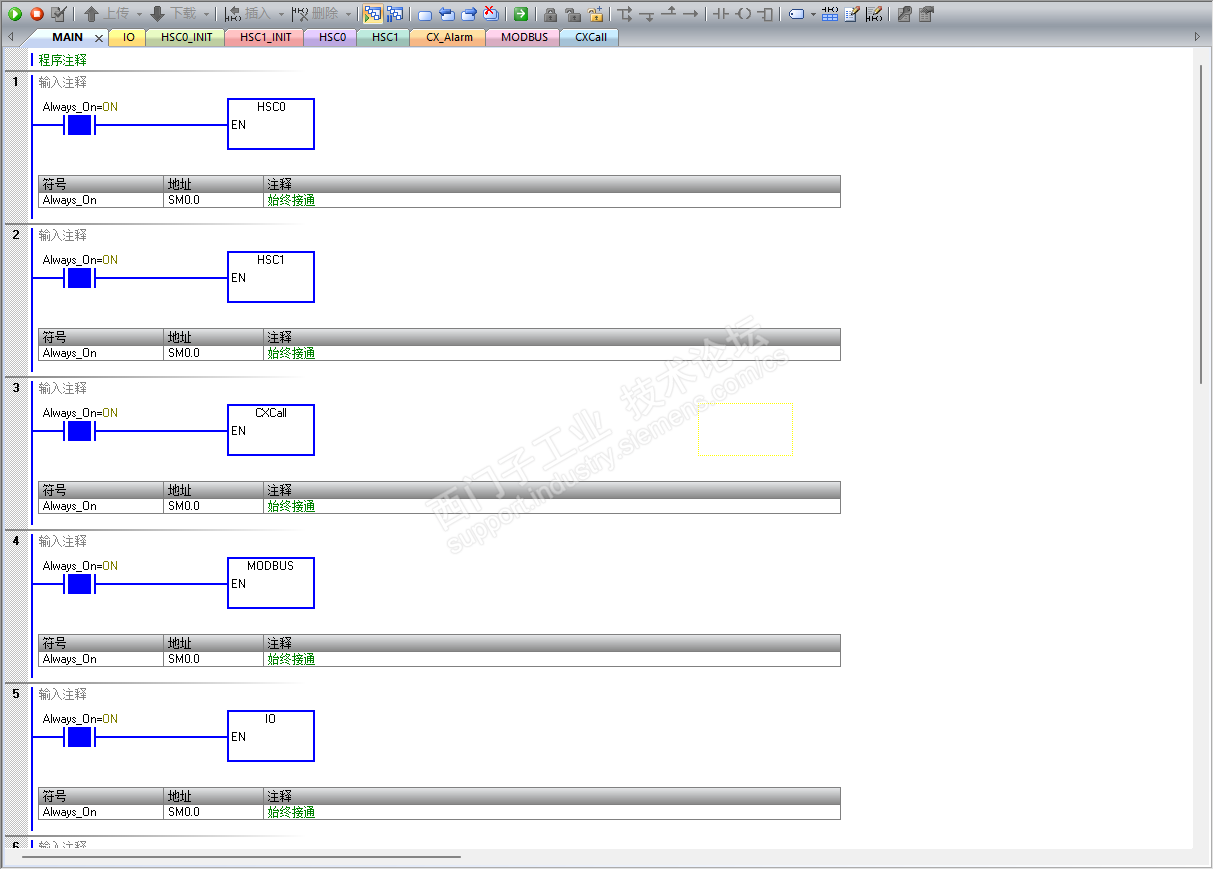Viewport: 1214px width, 870px height.
Task: Click the Download (下载) arrow button
Action: tap(173, 14)
